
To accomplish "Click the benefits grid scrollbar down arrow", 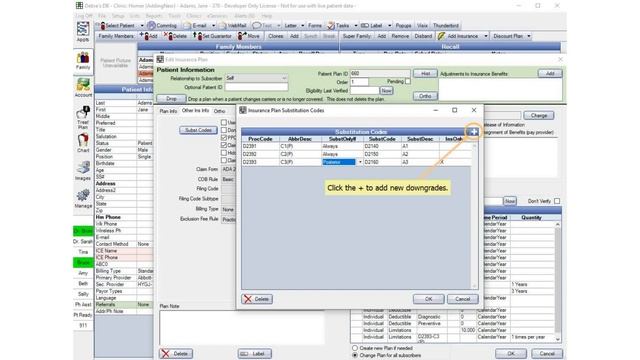I will 558,339.
